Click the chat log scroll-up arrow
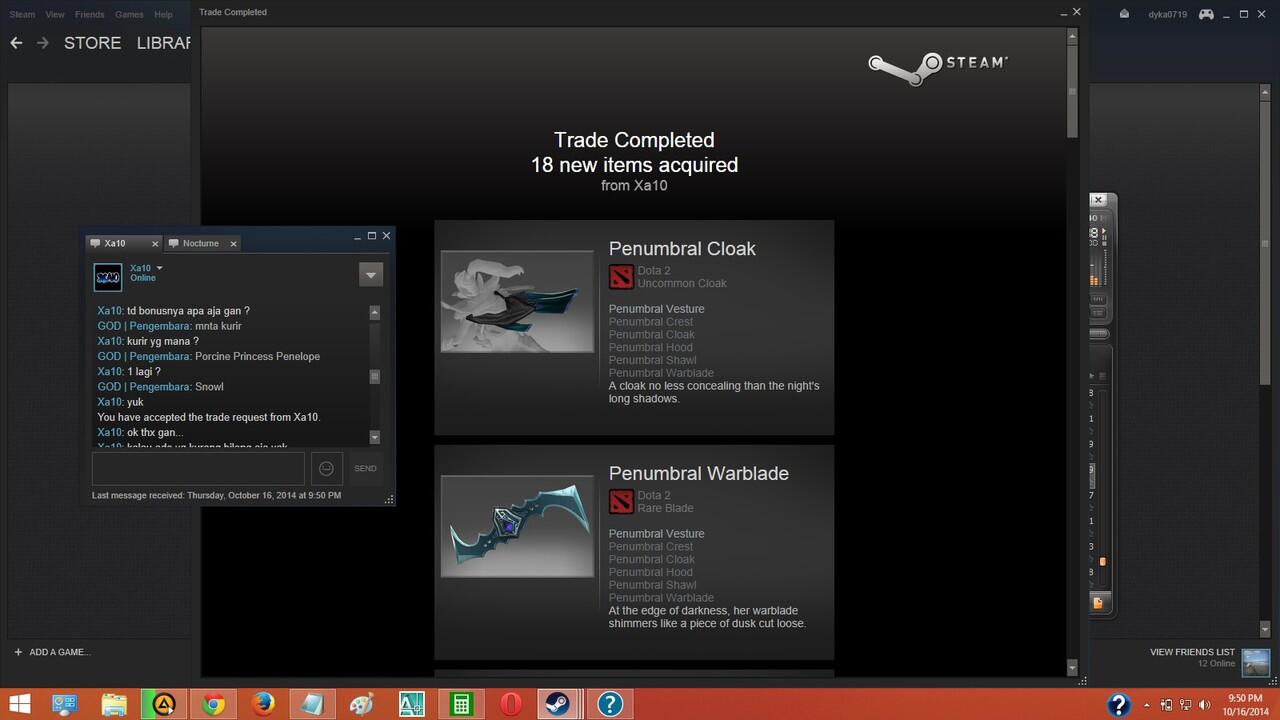 click(x=375, y=312)
